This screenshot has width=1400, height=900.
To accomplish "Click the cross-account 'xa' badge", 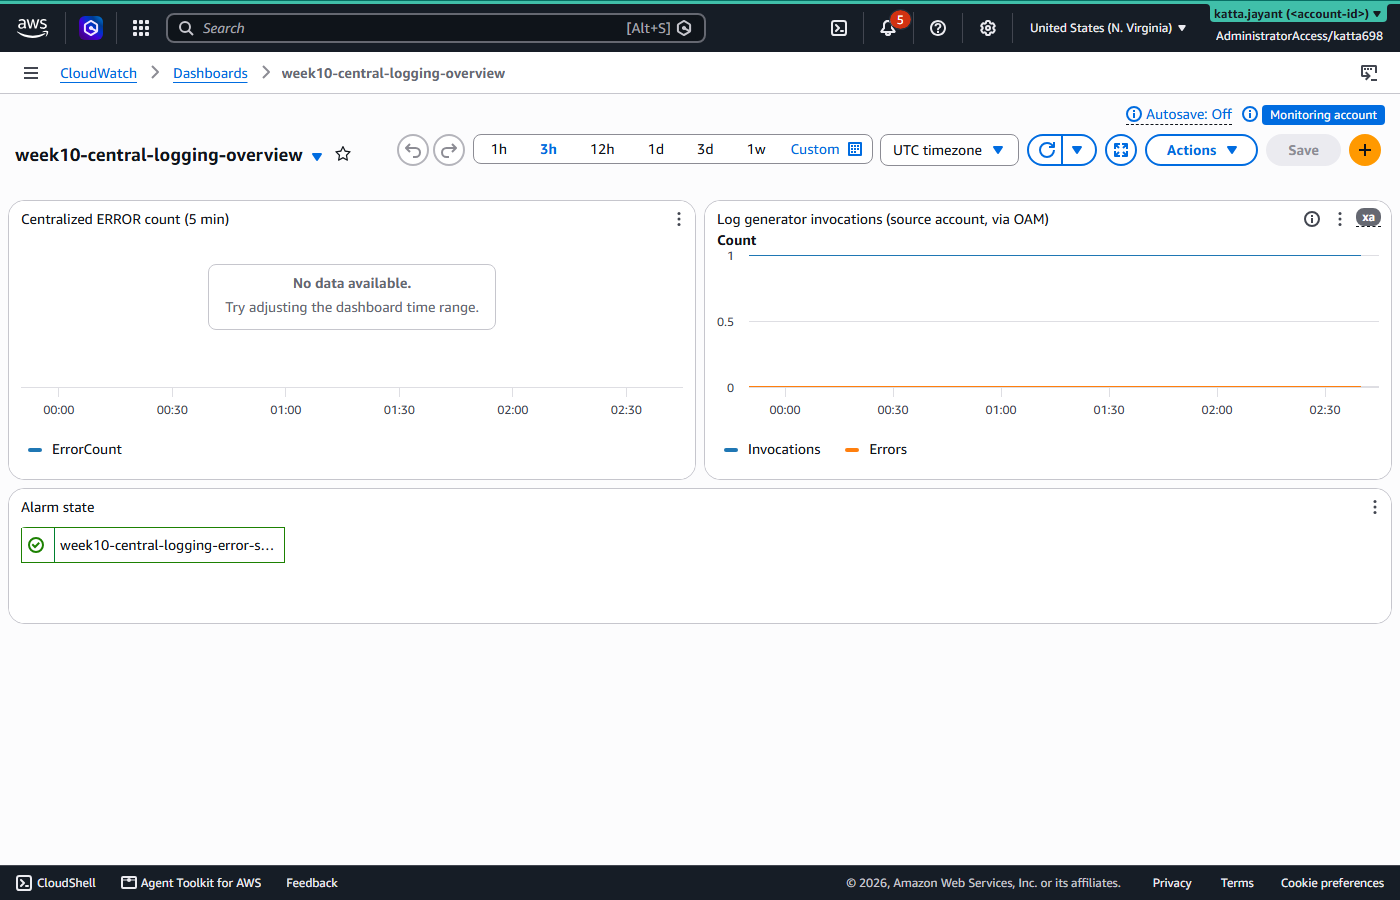I will [x=1368, y=217].
